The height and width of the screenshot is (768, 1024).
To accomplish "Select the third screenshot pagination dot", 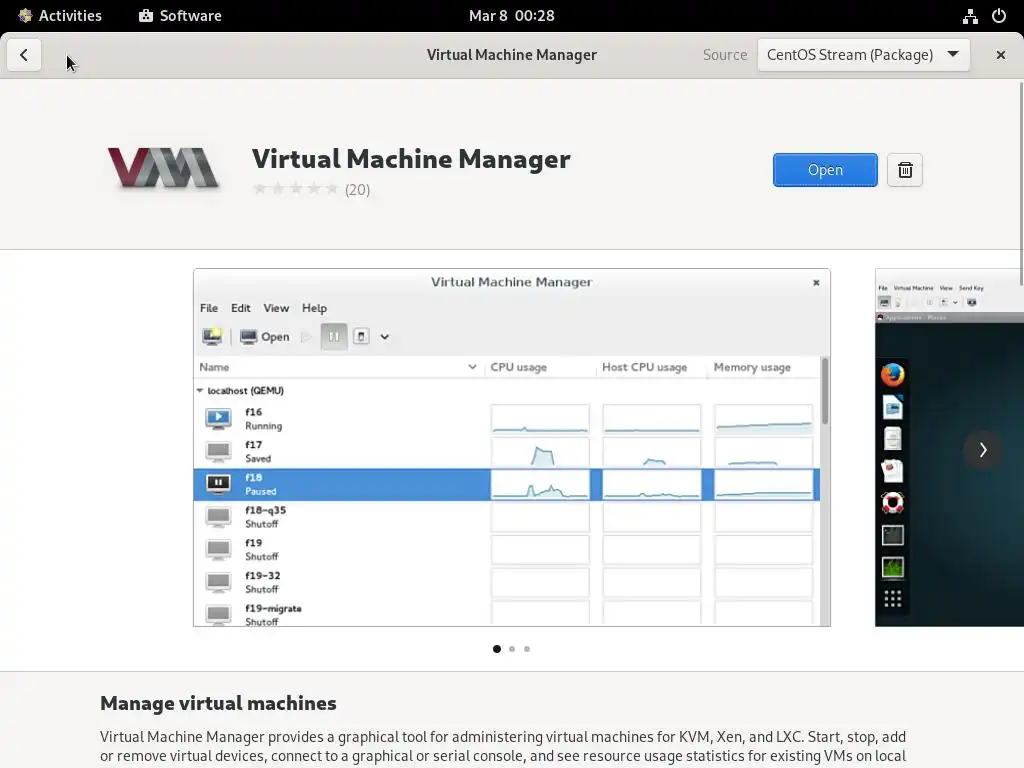I will click(527, 648).
